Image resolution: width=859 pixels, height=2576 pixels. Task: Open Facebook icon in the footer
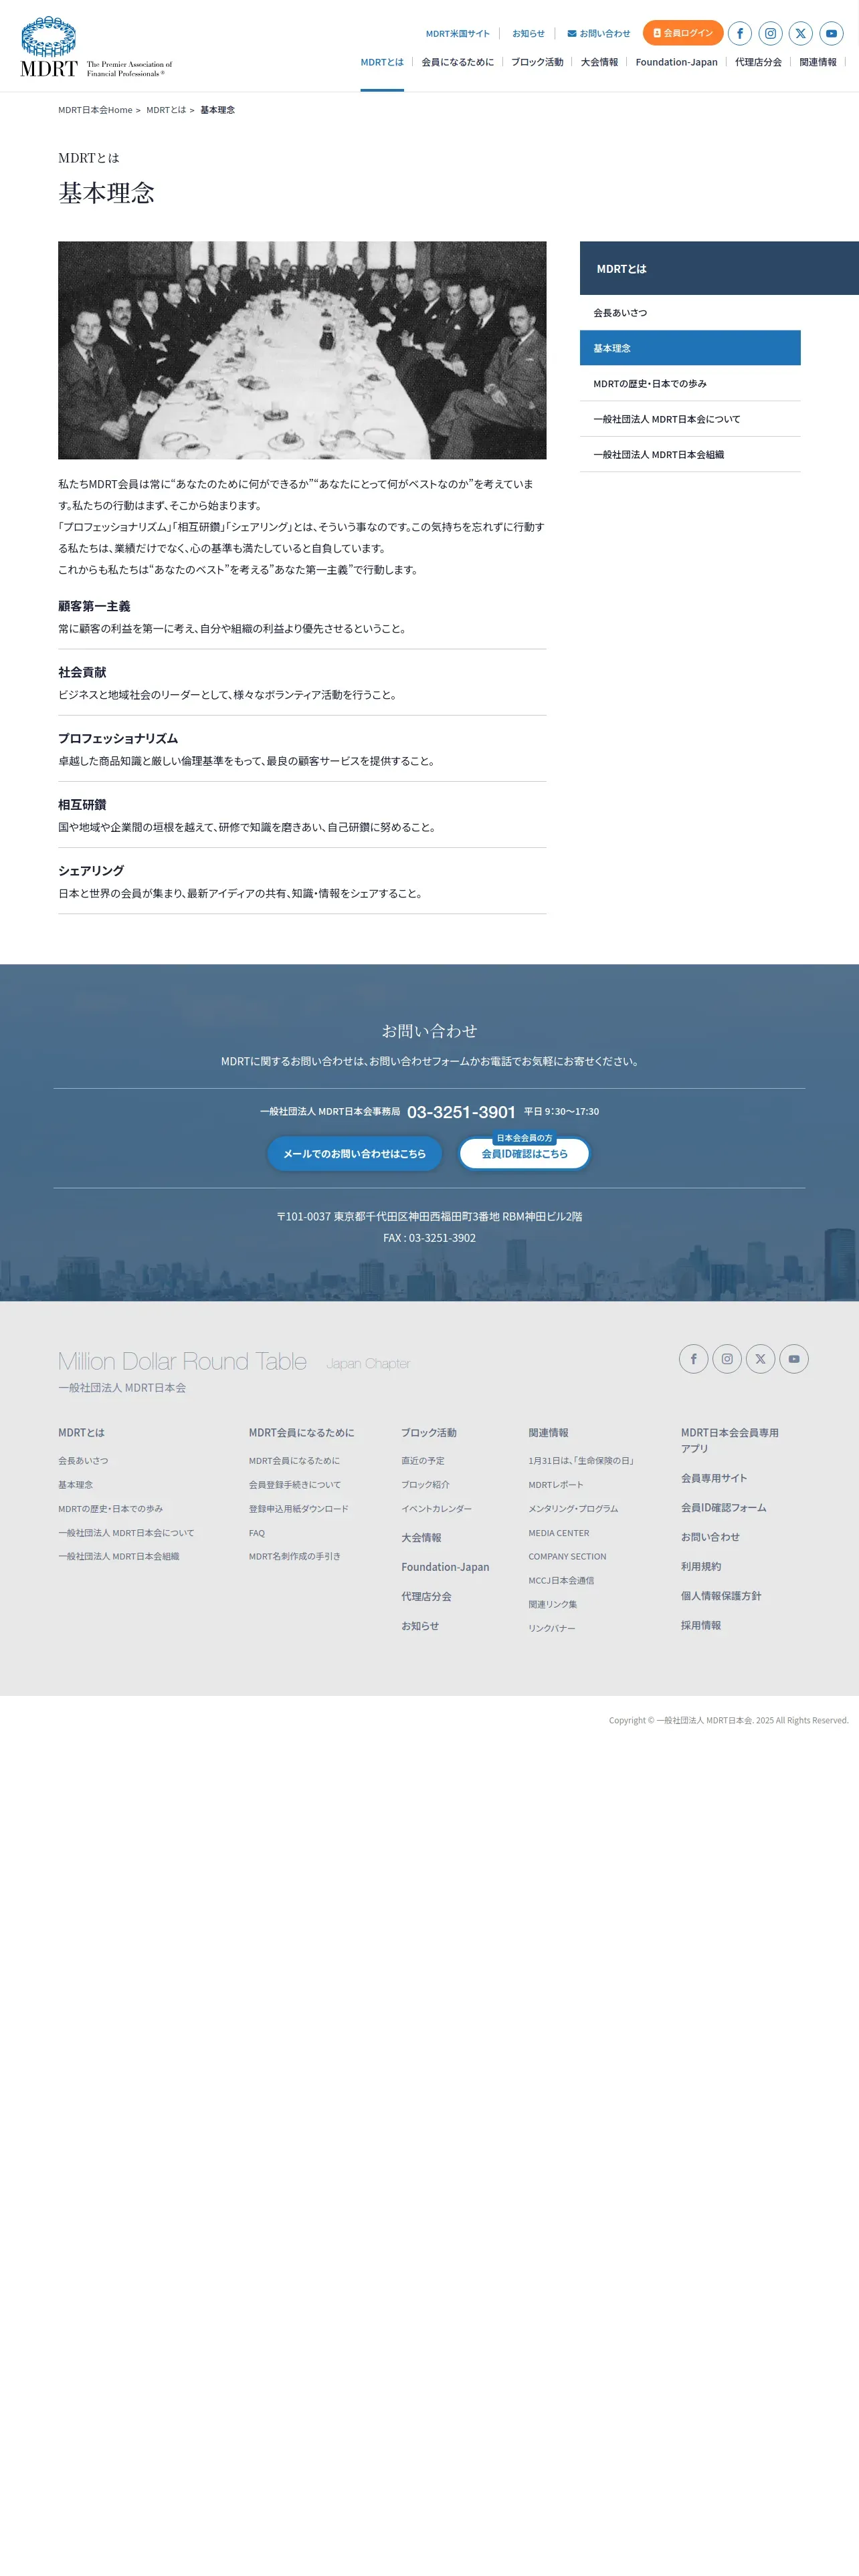(694, 1359)
